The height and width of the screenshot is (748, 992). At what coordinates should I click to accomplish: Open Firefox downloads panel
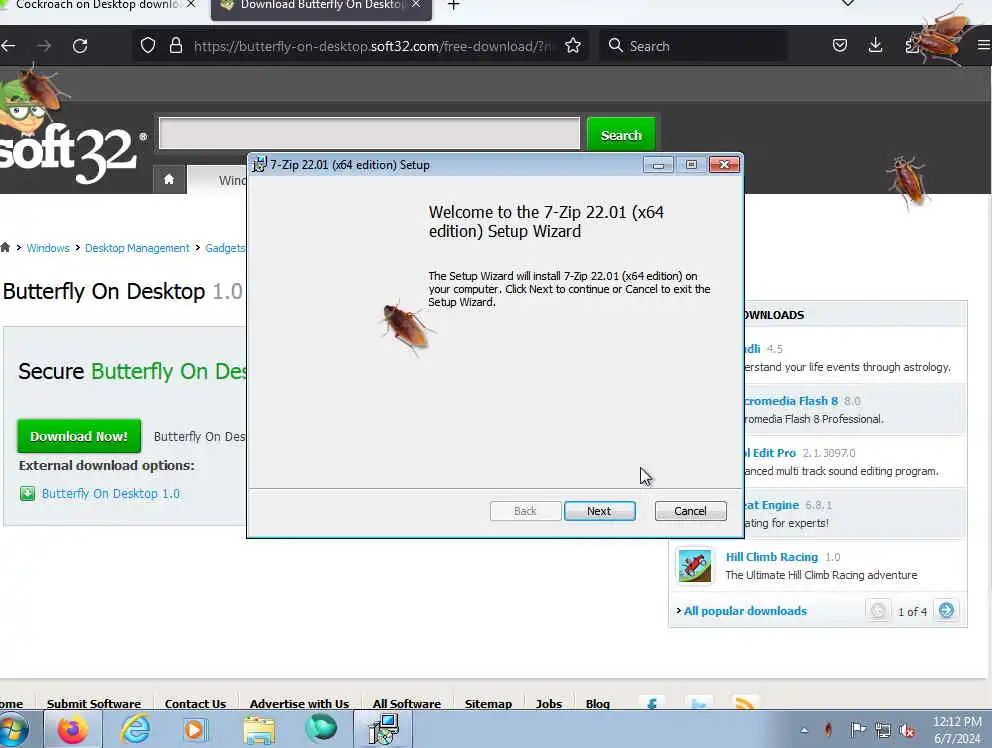click(x=876, y=46)
